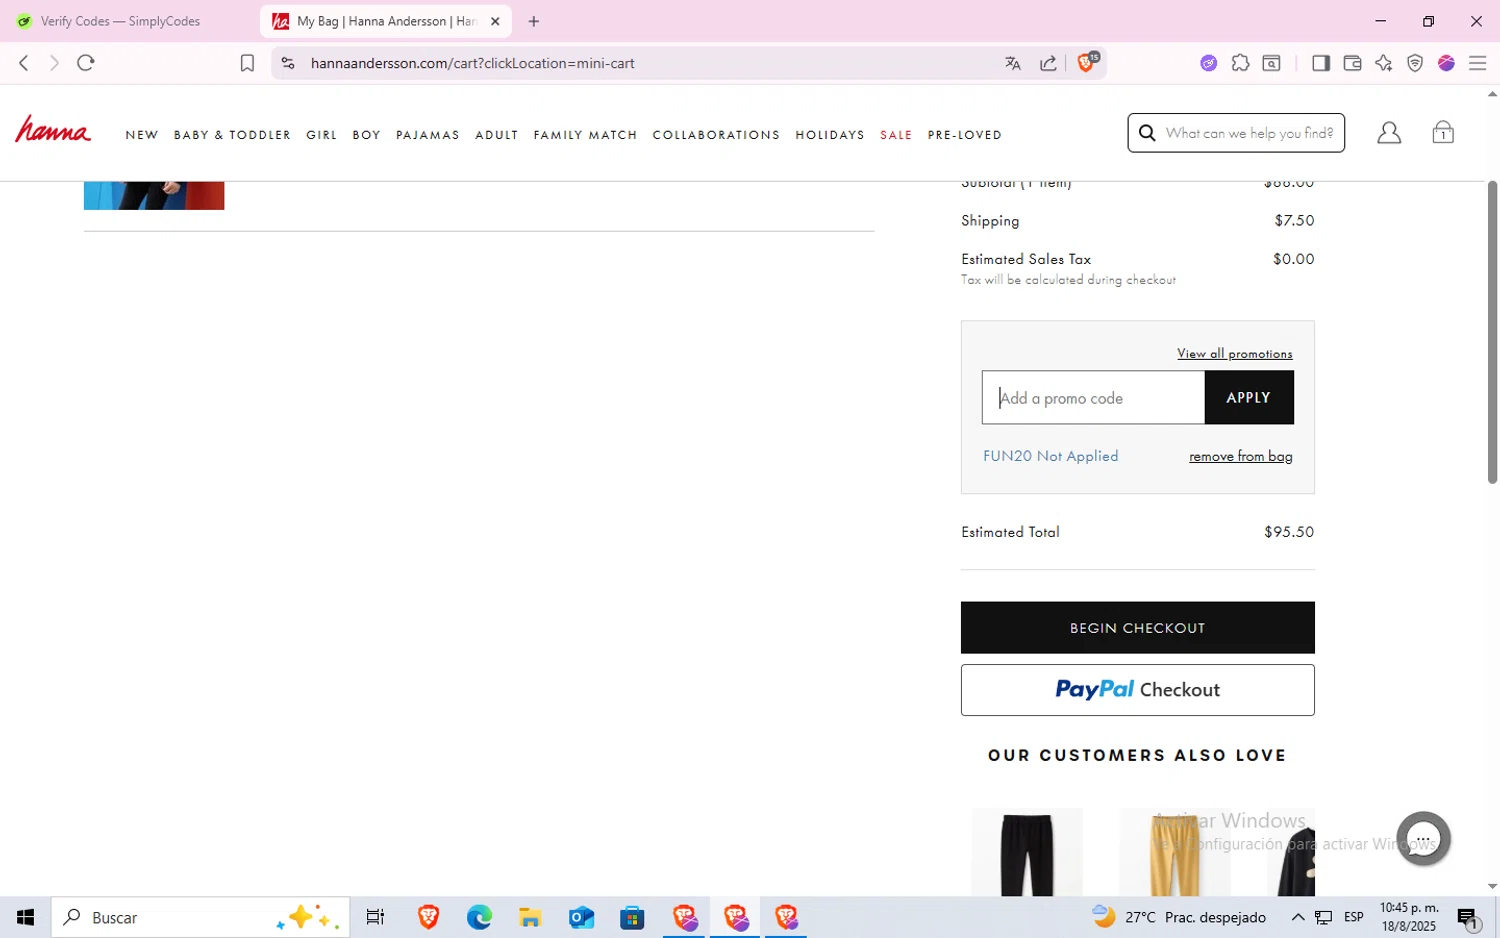Click ESP language indicator
Screen dimensions: 1500x938
click(1354, 917)
